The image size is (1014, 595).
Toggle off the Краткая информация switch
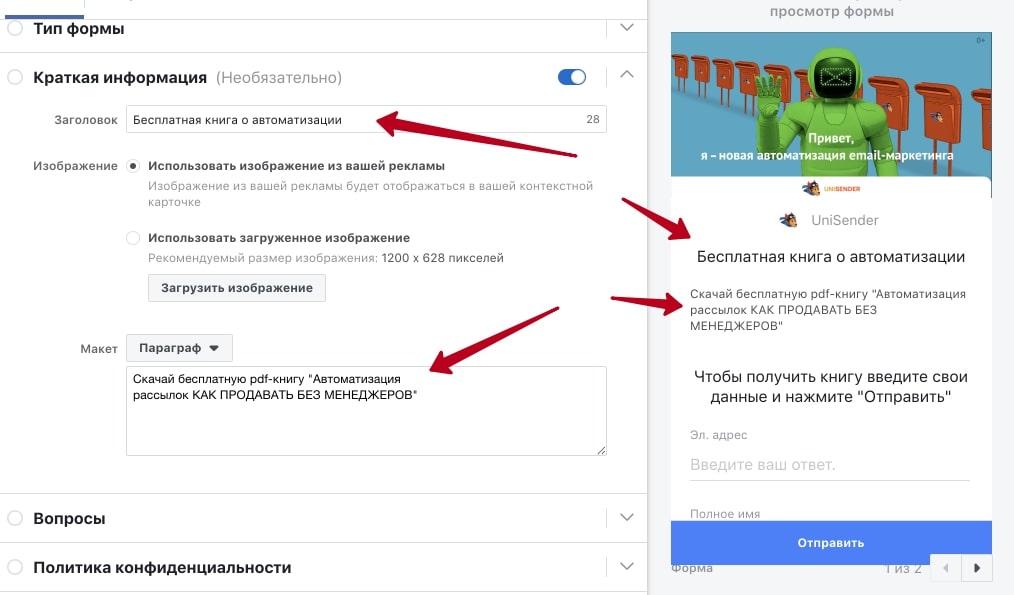click(572, 77)
